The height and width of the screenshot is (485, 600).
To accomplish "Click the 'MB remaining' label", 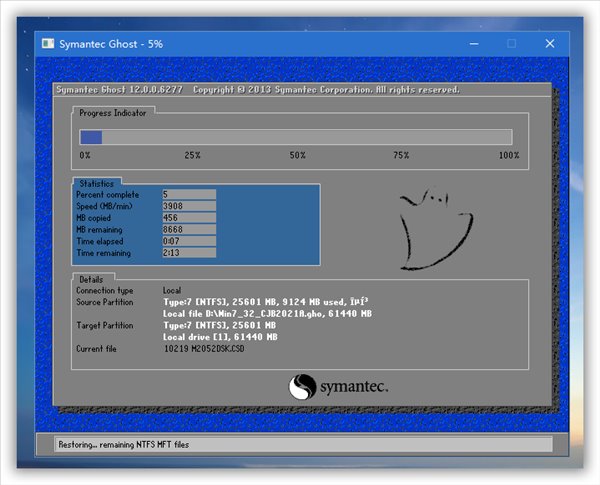I will [99, 230].
